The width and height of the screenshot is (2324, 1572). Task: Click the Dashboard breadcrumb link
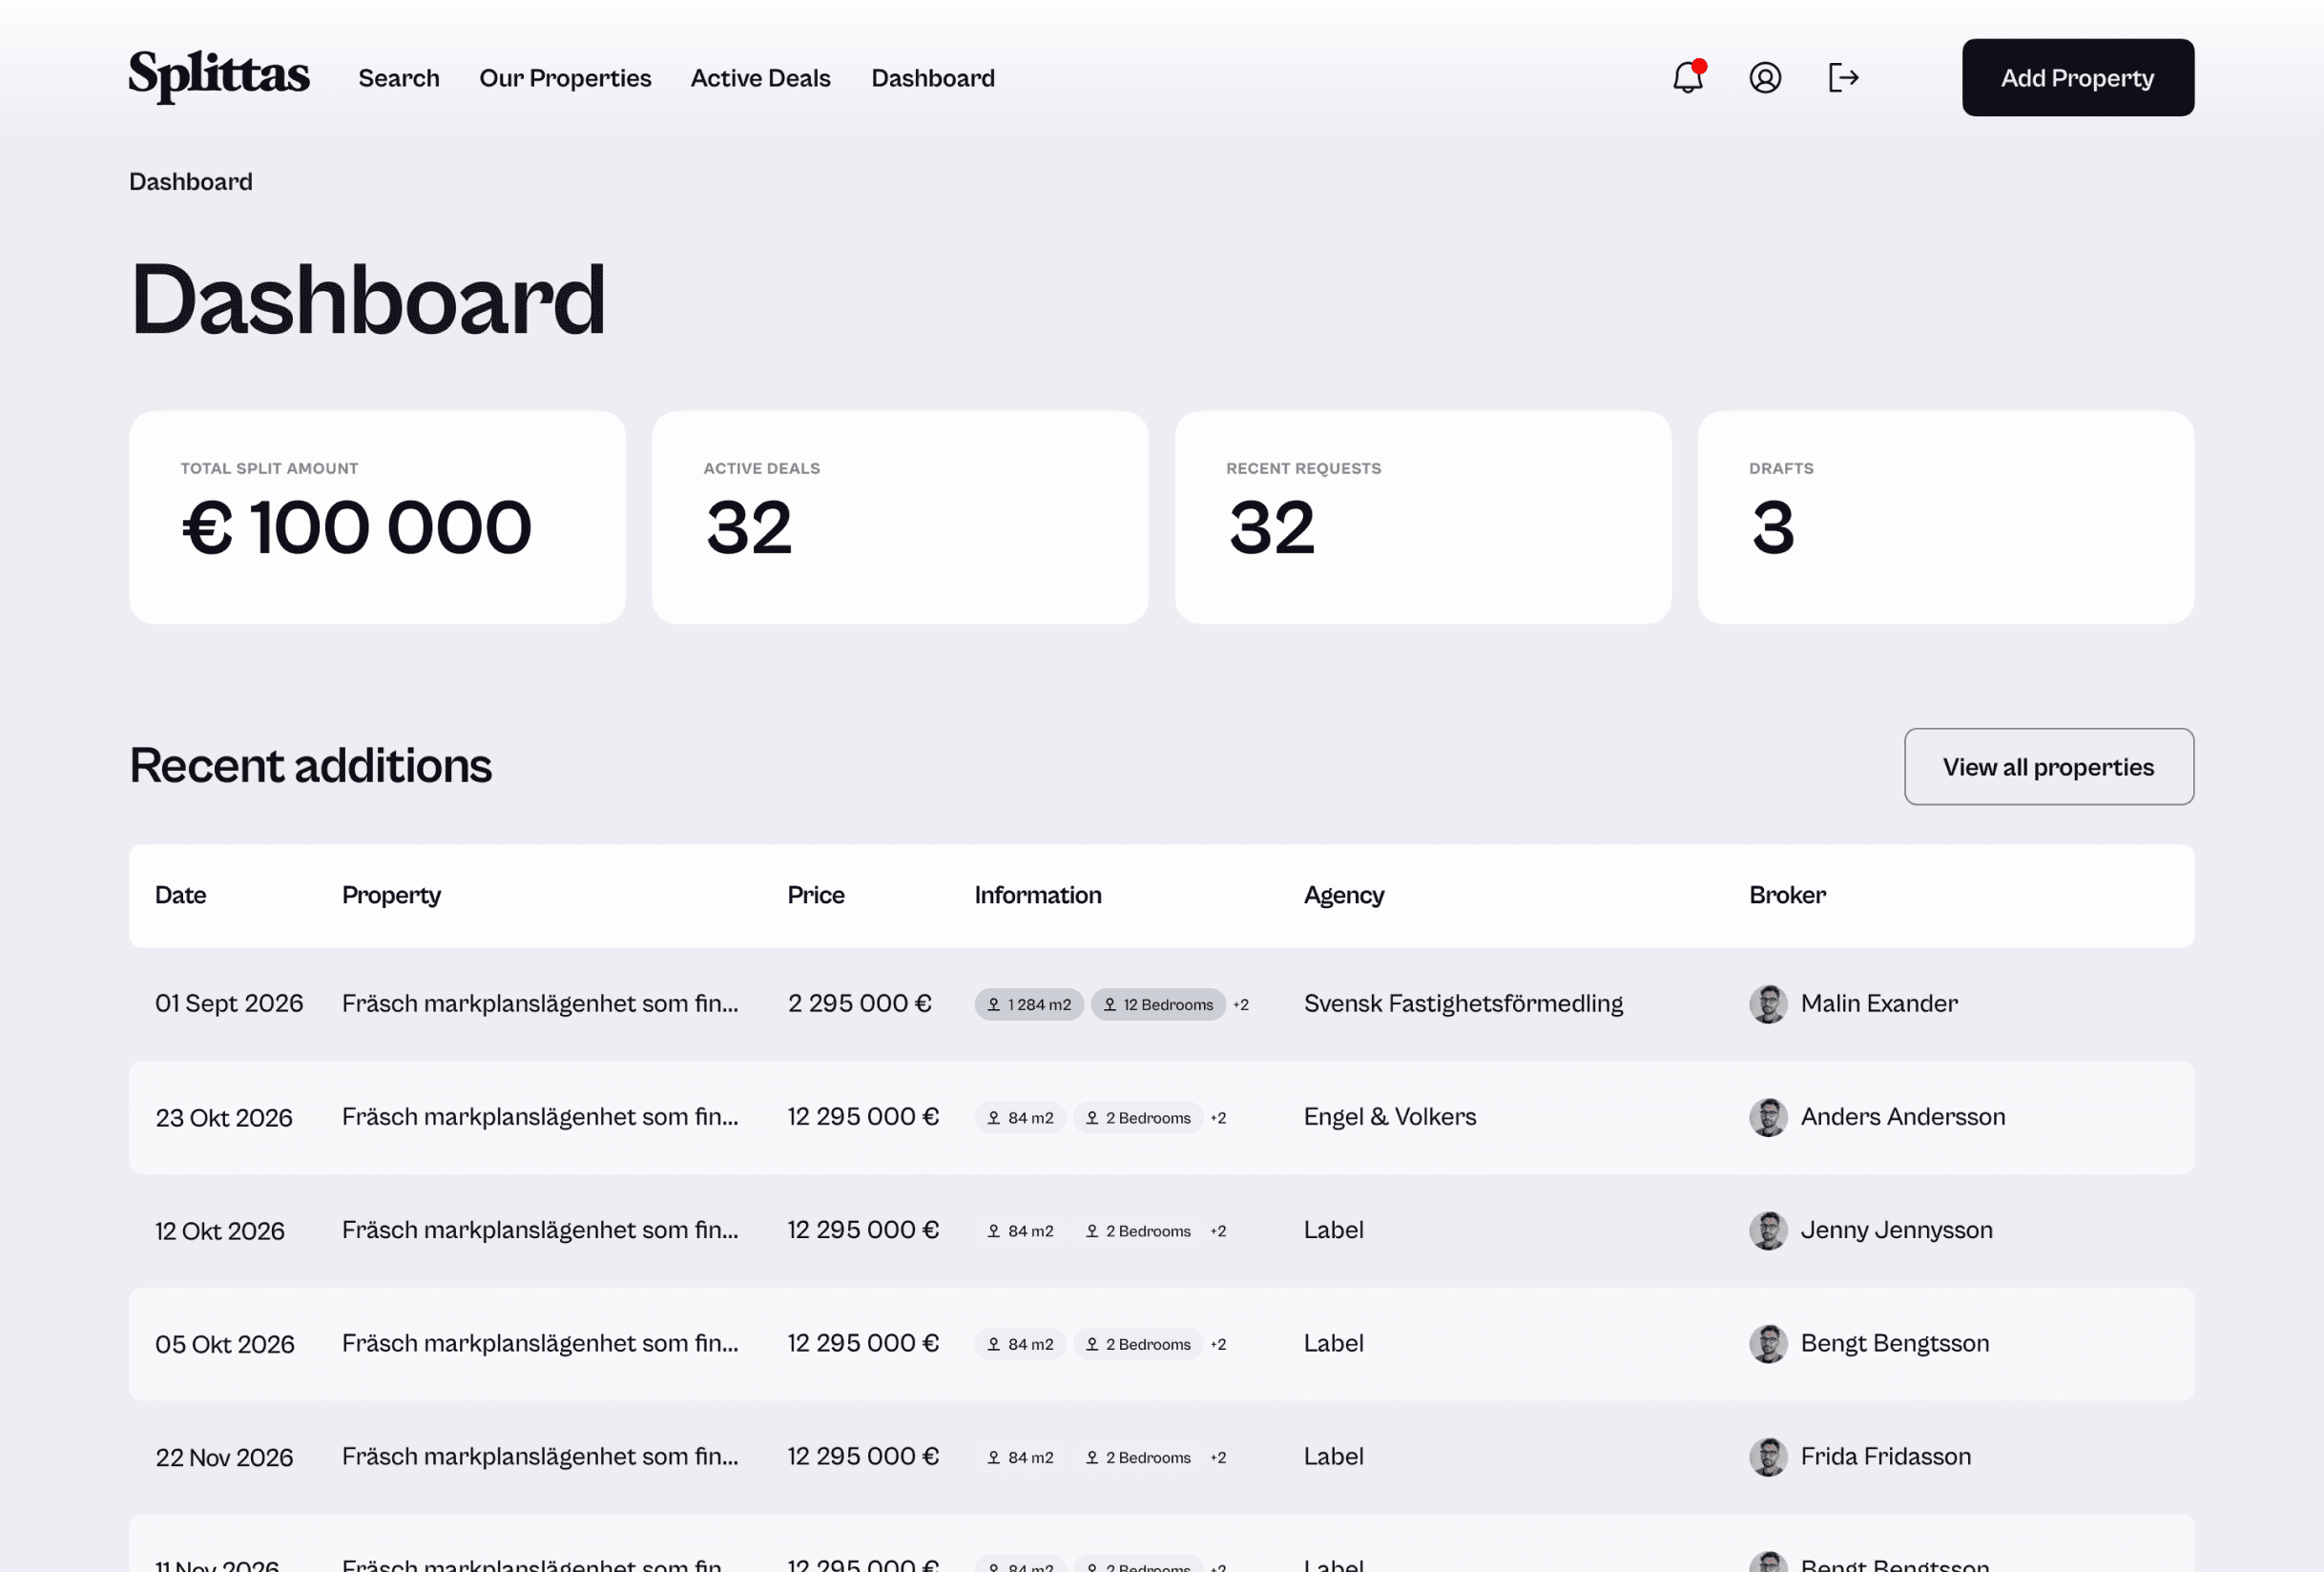(191, 182)
